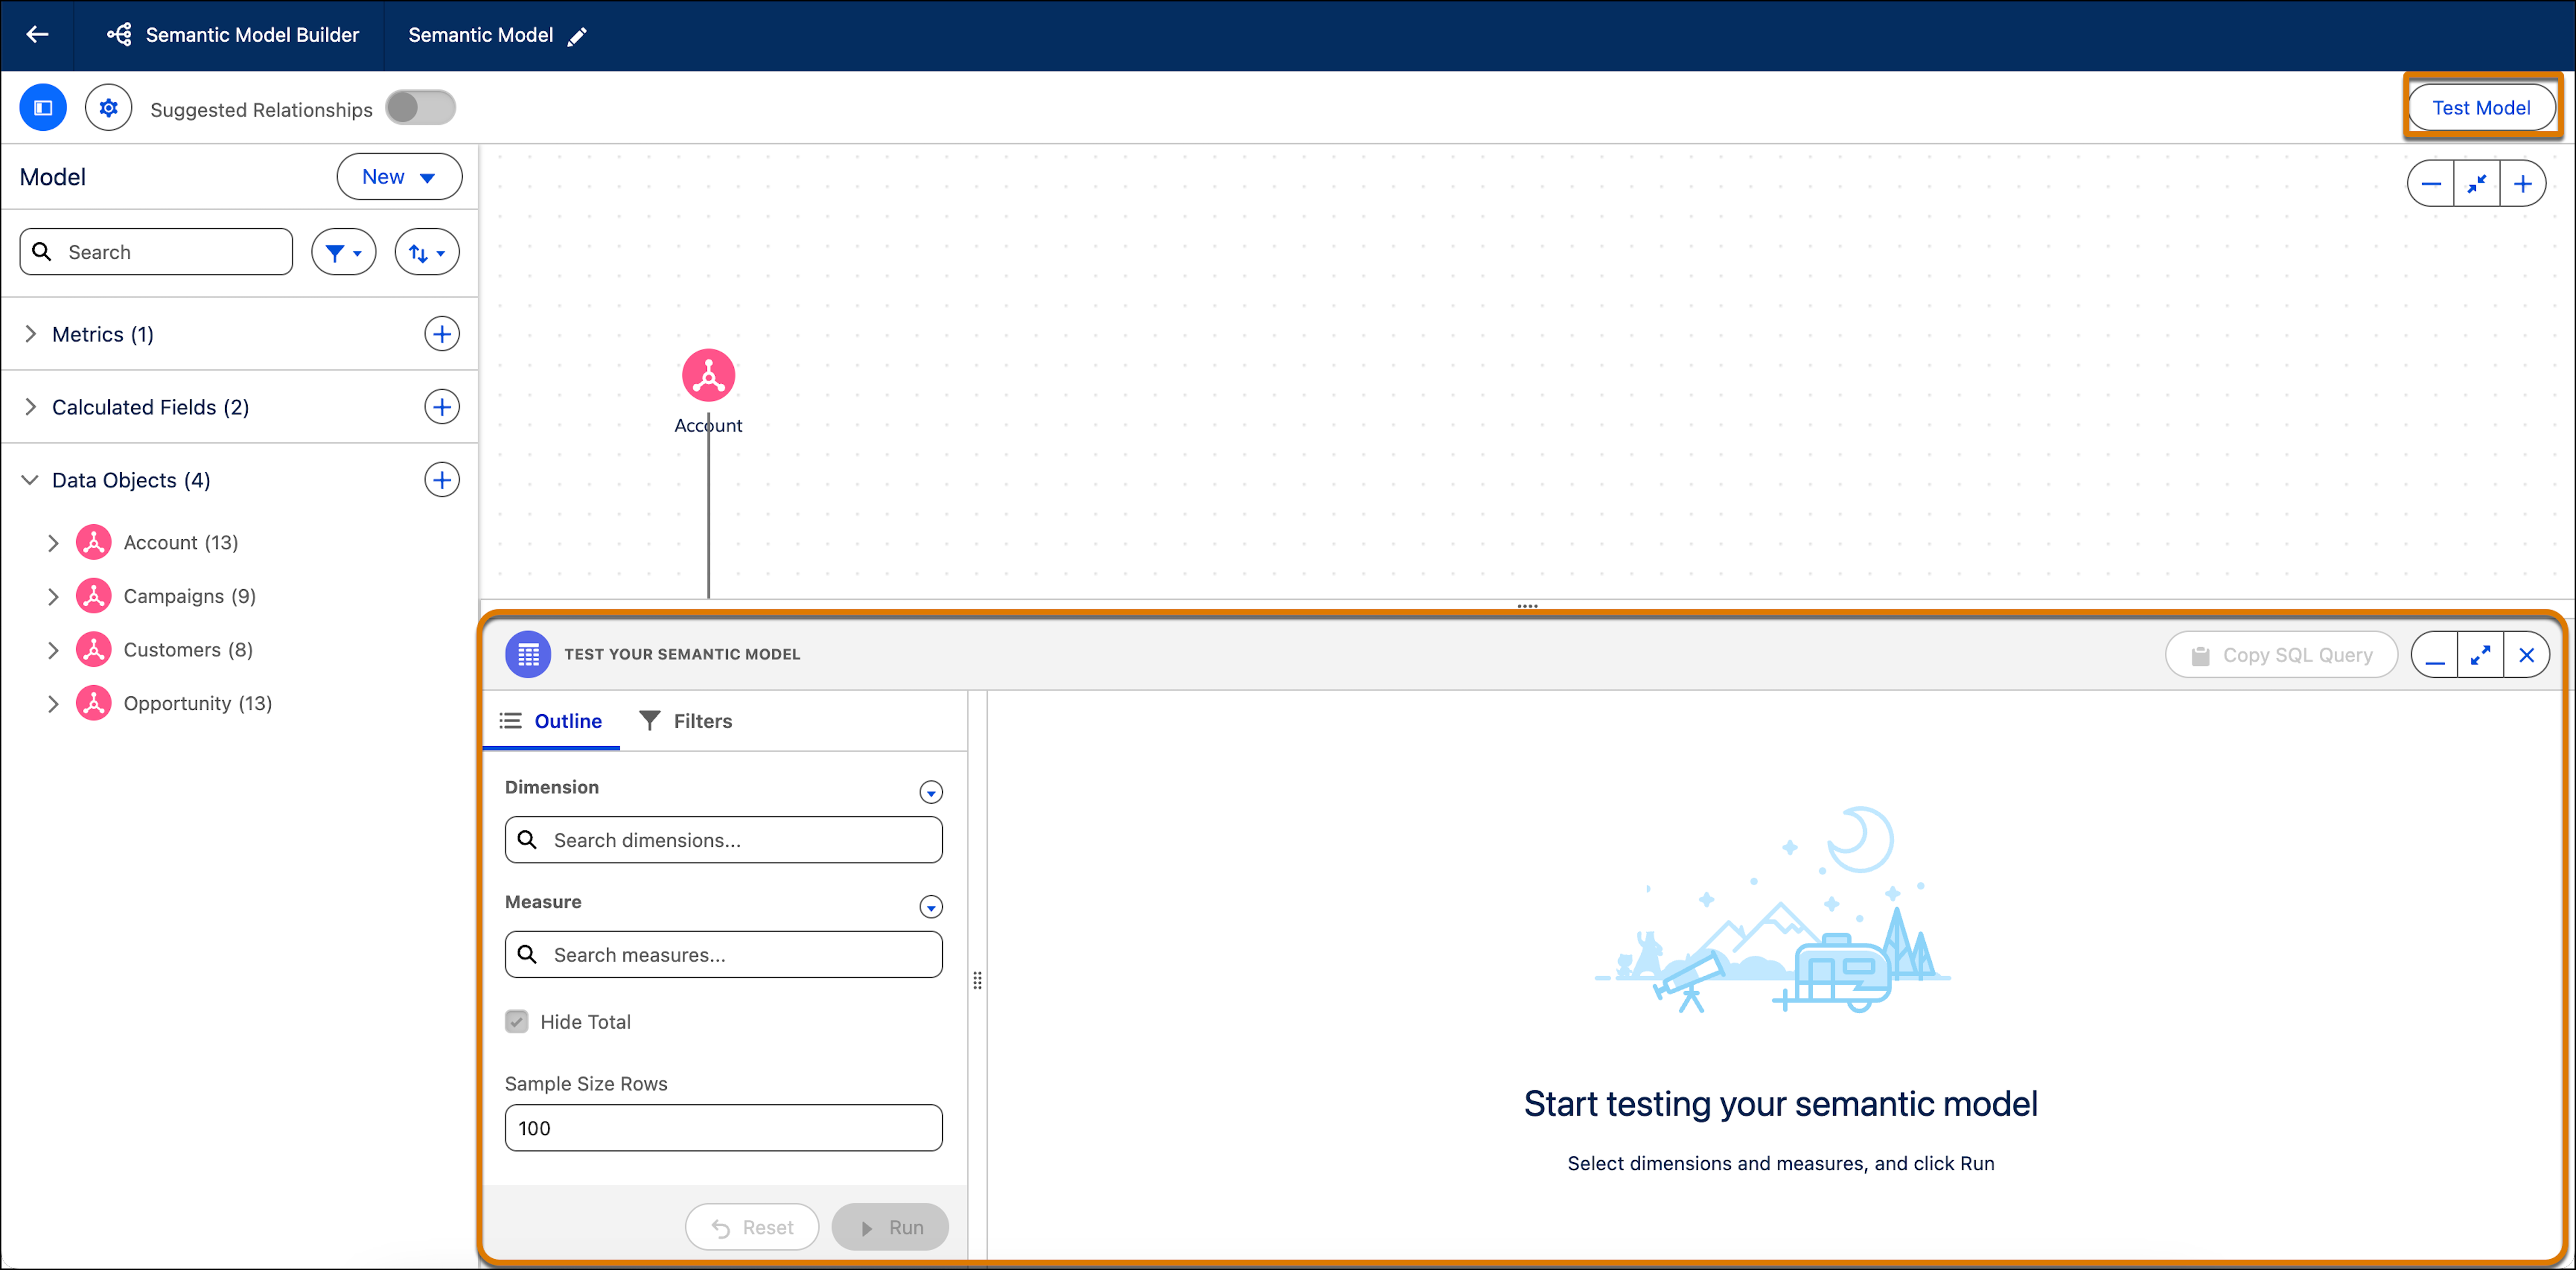Switch to the Filters tab

pyautogui.click(x=686, y=721)
